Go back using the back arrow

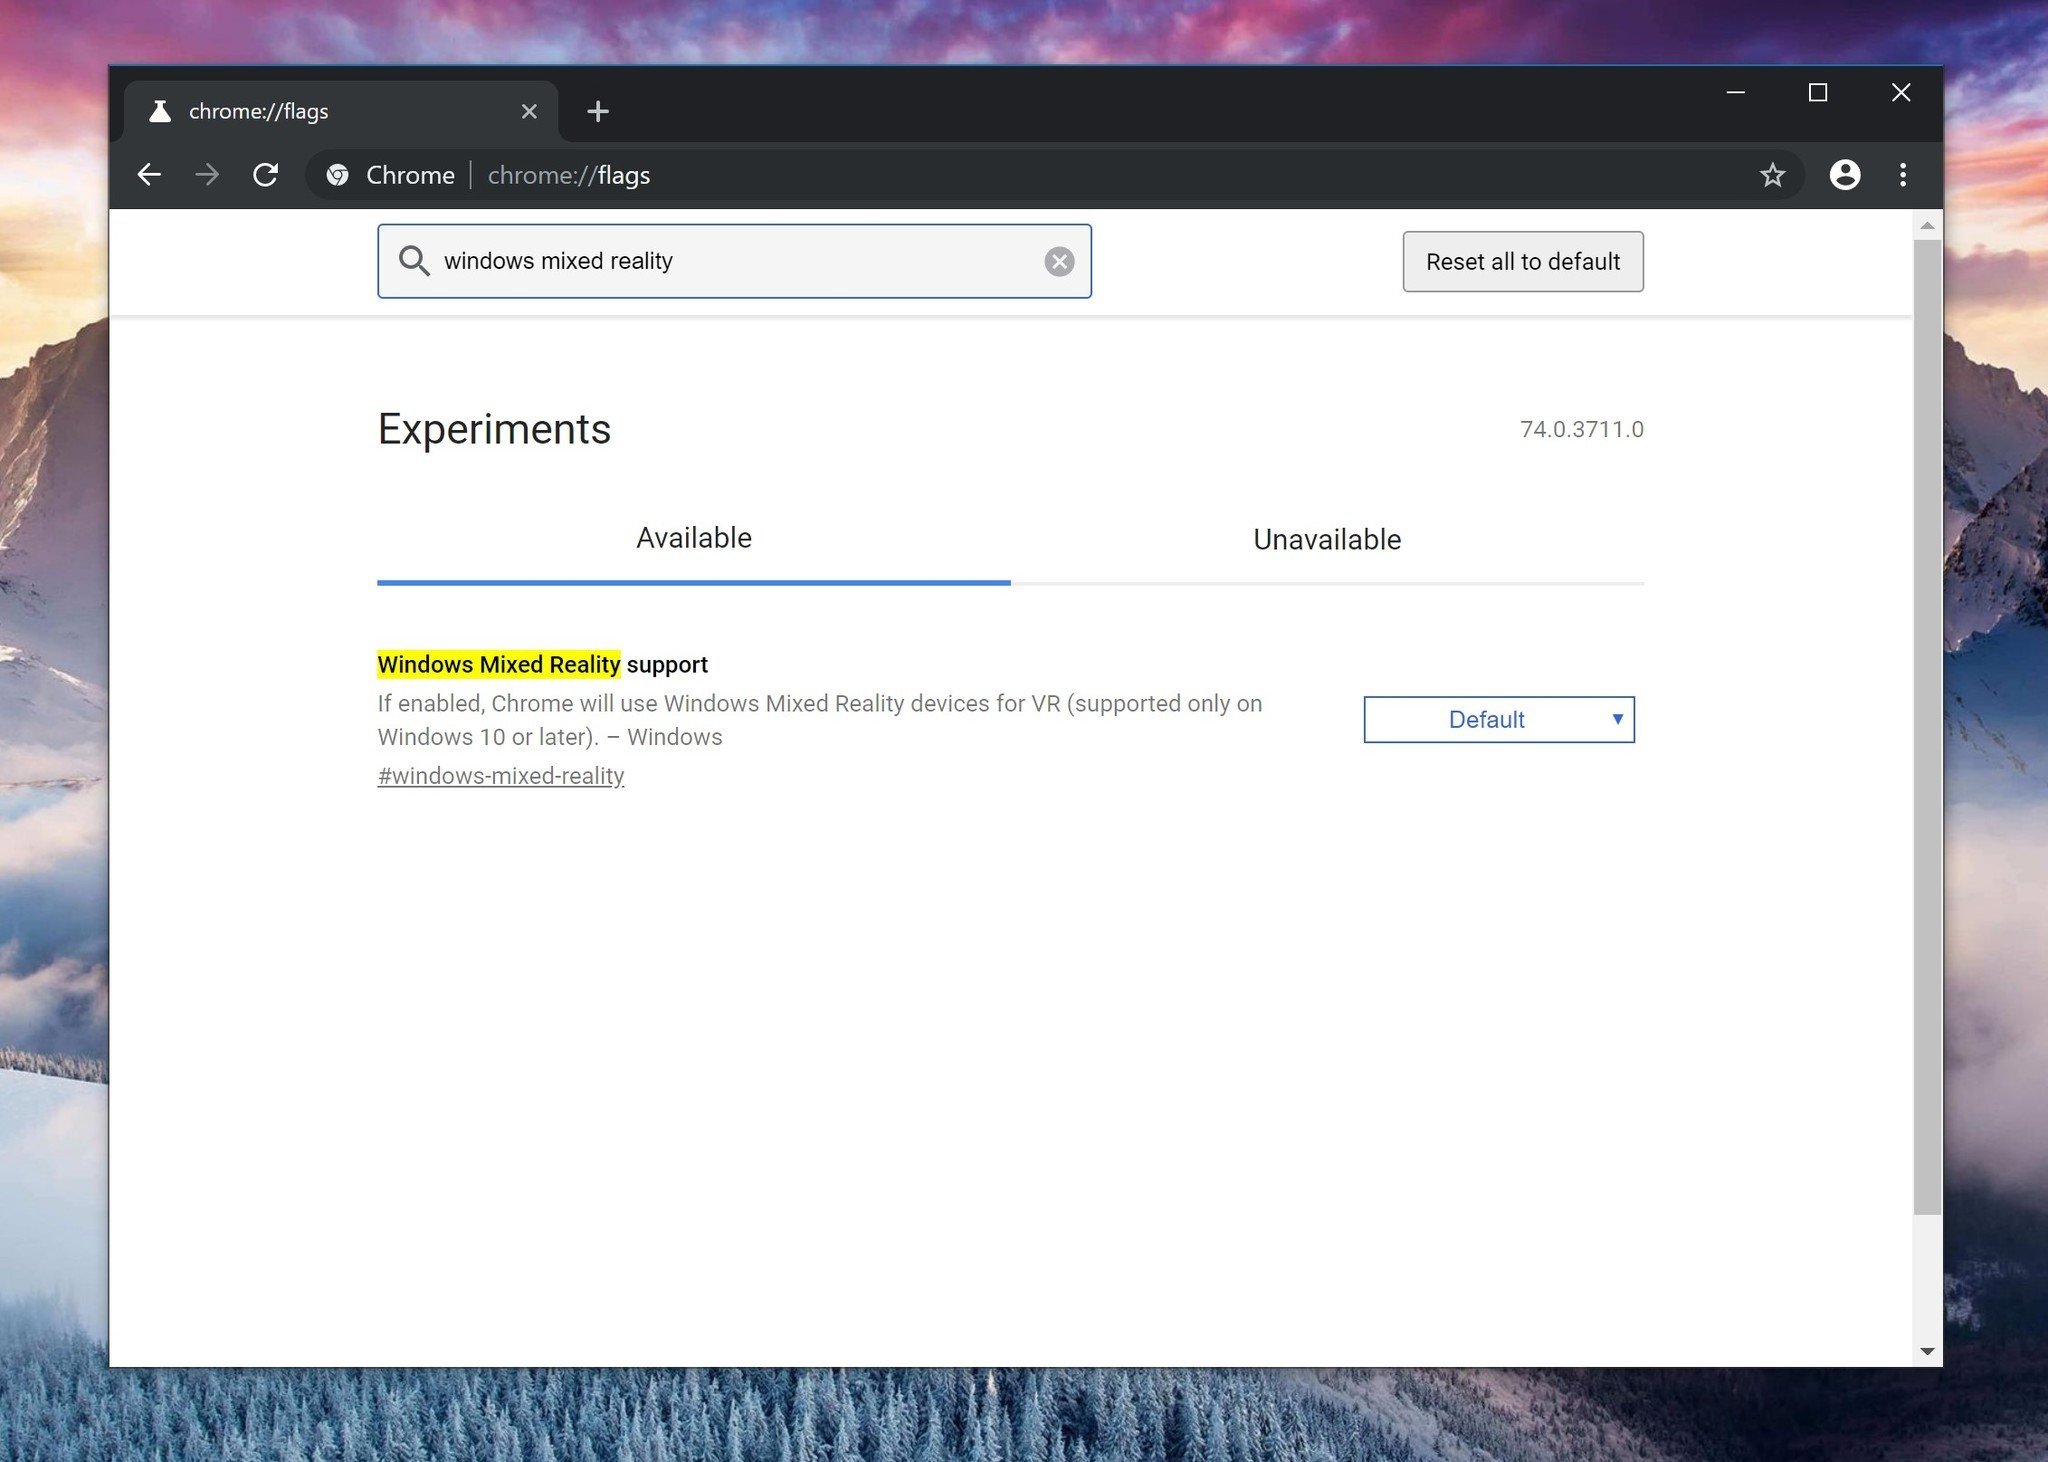[149, 175]
